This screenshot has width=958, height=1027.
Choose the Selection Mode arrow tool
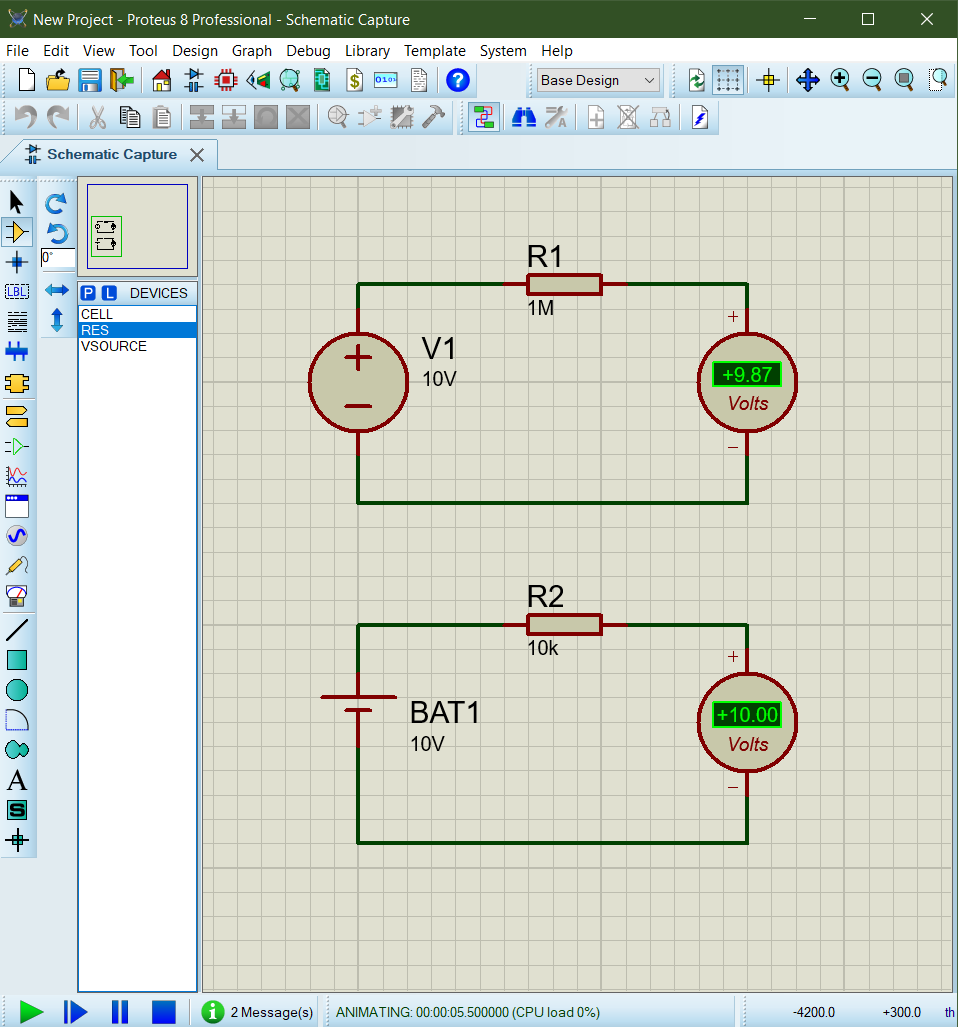pyautogui.click(x=17, y=202)
